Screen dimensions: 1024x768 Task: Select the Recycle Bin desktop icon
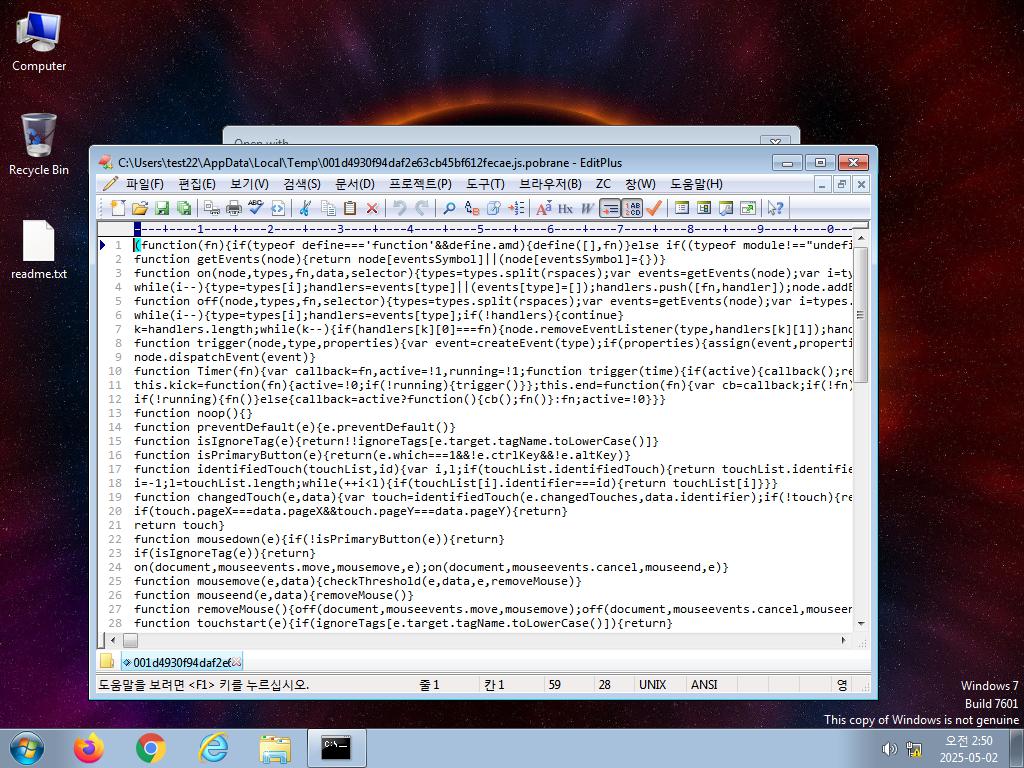(x=39, y=144)
